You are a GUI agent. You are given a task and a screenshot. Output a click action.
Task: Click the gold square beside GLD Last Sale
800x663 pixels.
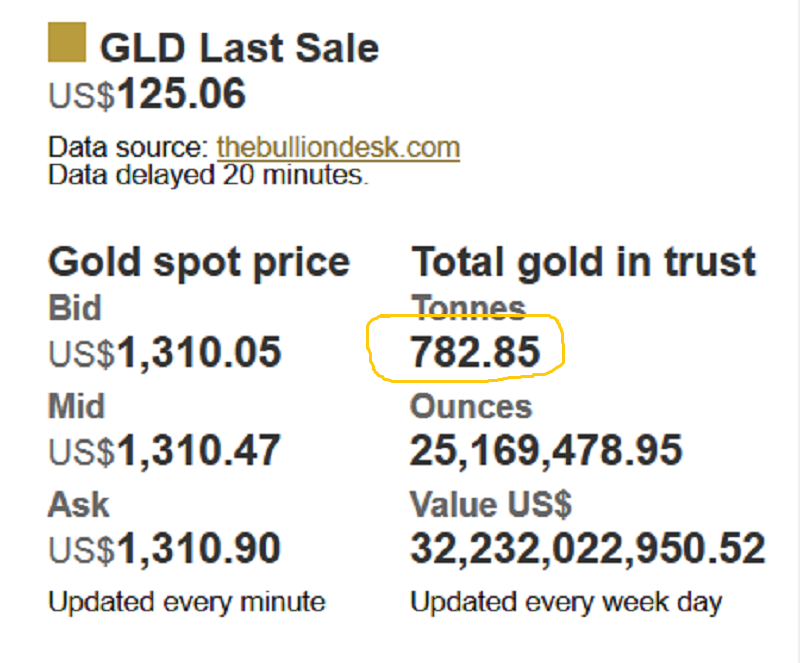[x=68, y=46]
